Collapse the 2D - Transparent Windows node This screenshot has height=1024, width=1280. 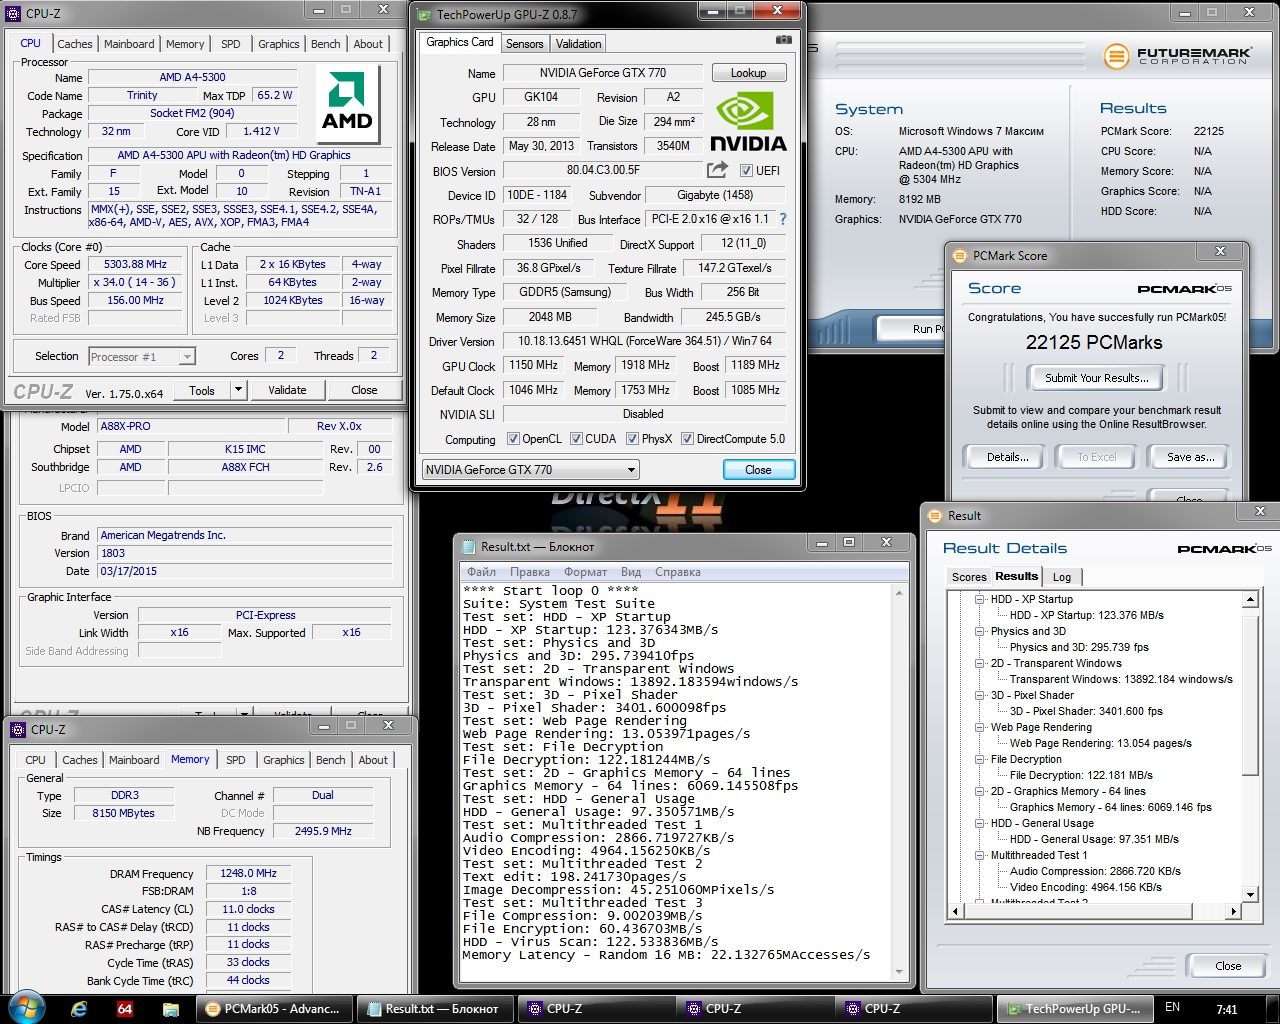point(980,664)
